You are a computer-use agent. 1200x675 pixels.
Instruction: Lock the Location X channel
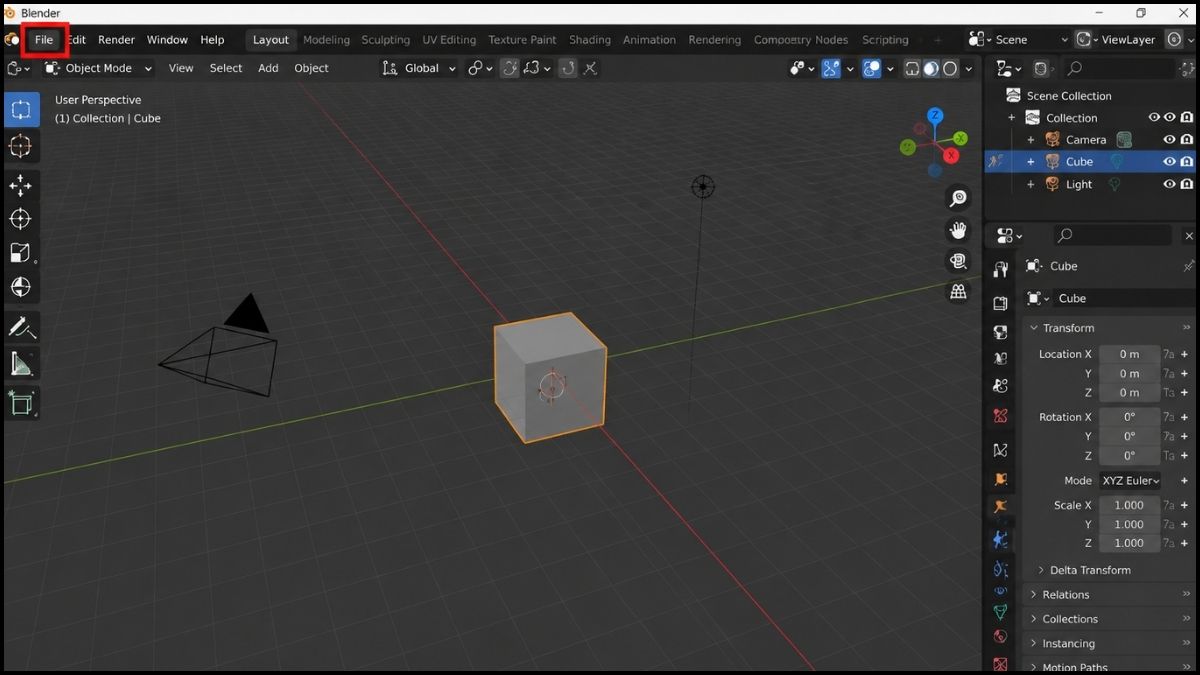tap(1168, 354)
